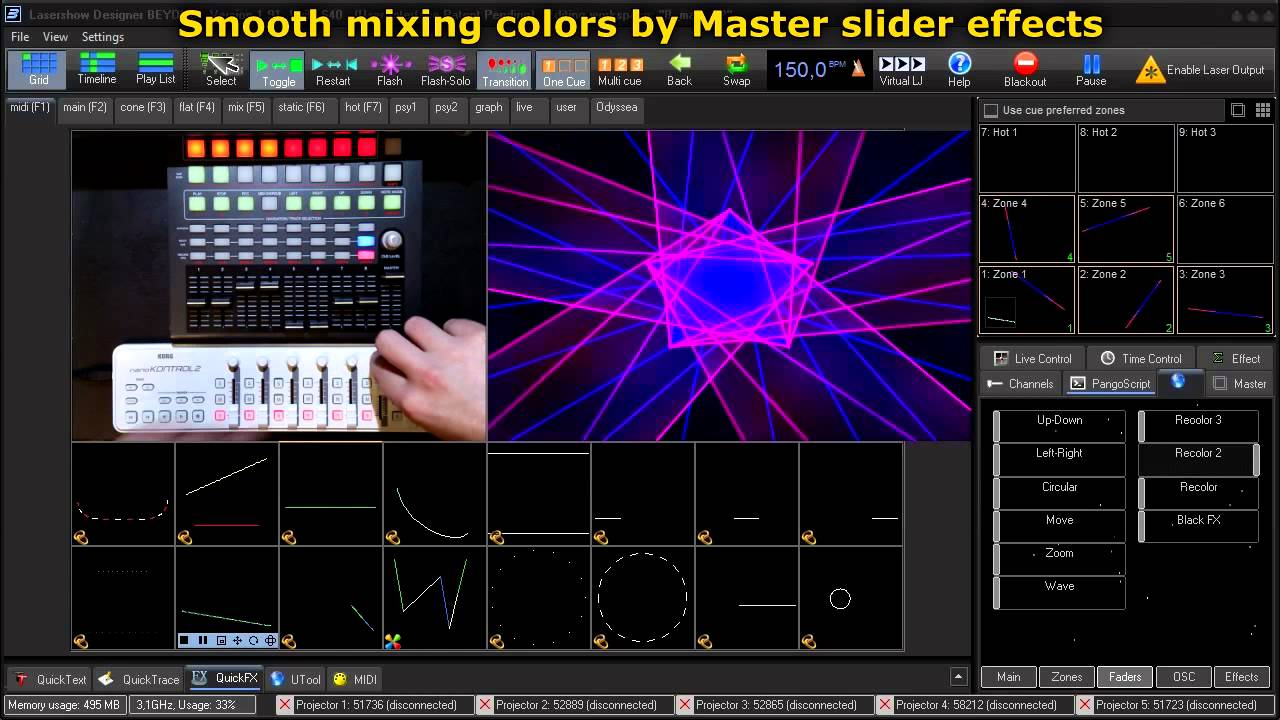Select the 7: Hot 1 zone
The width and height of the screenshot is (1280, 720).
(1027, 158)
